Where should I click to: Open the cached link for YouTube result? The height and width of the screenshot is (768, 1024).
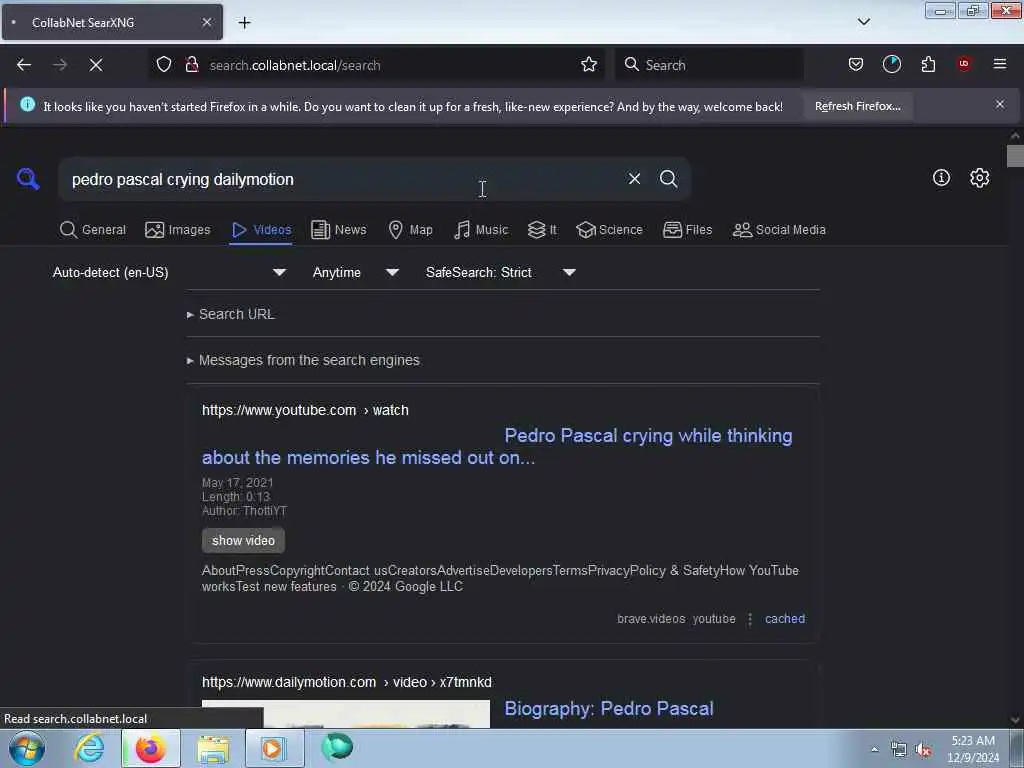pyautogui.click(x=784, y=618)
